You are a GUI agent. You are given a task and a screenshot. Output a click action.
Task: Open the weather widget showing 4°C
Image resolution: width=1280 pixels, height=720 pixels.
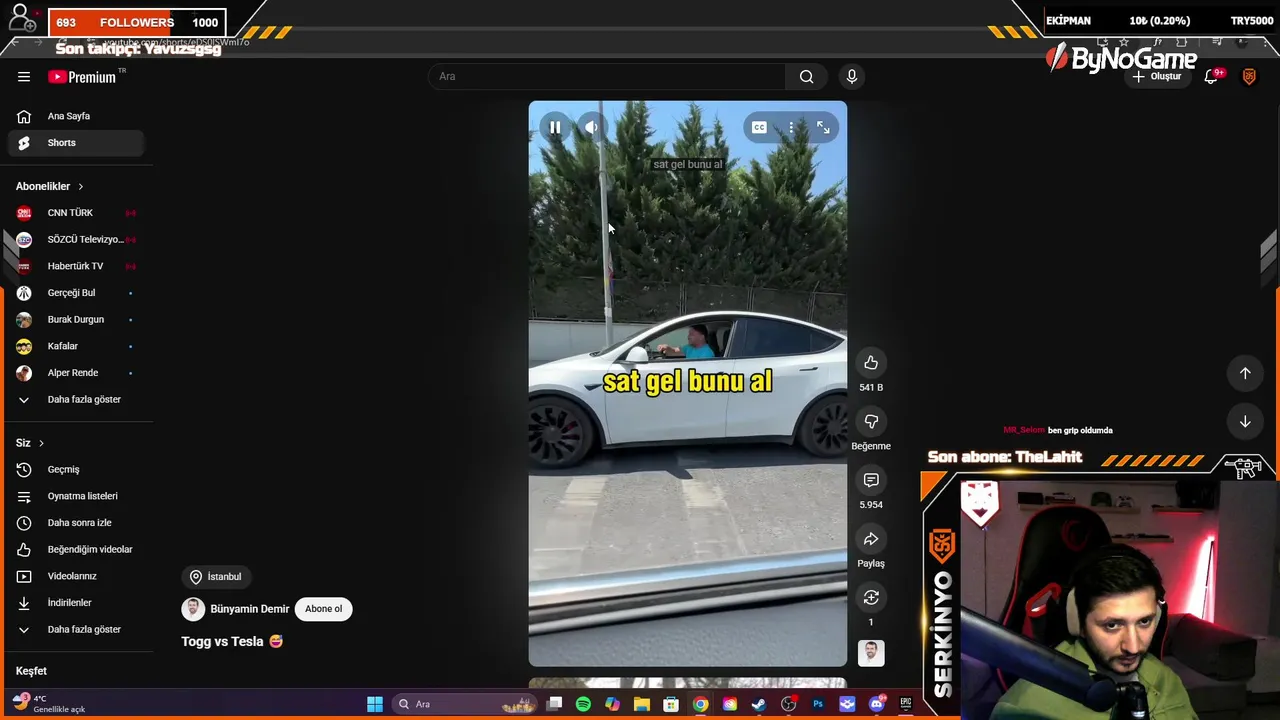pos(50,703)
